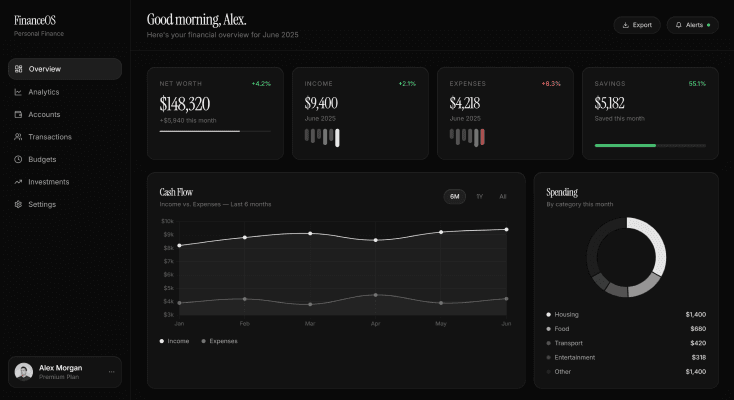Click the Alex Morgan profile name
734x400 pixels.
(x=60, y=368)
